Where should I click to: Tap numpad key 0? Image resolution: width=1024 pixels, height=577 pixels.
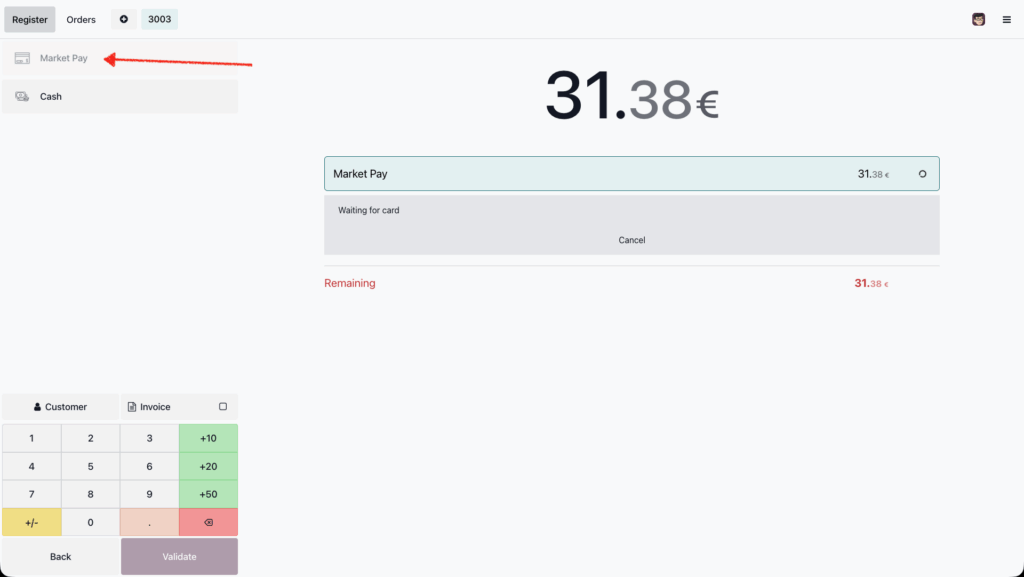tap(91, 522)
